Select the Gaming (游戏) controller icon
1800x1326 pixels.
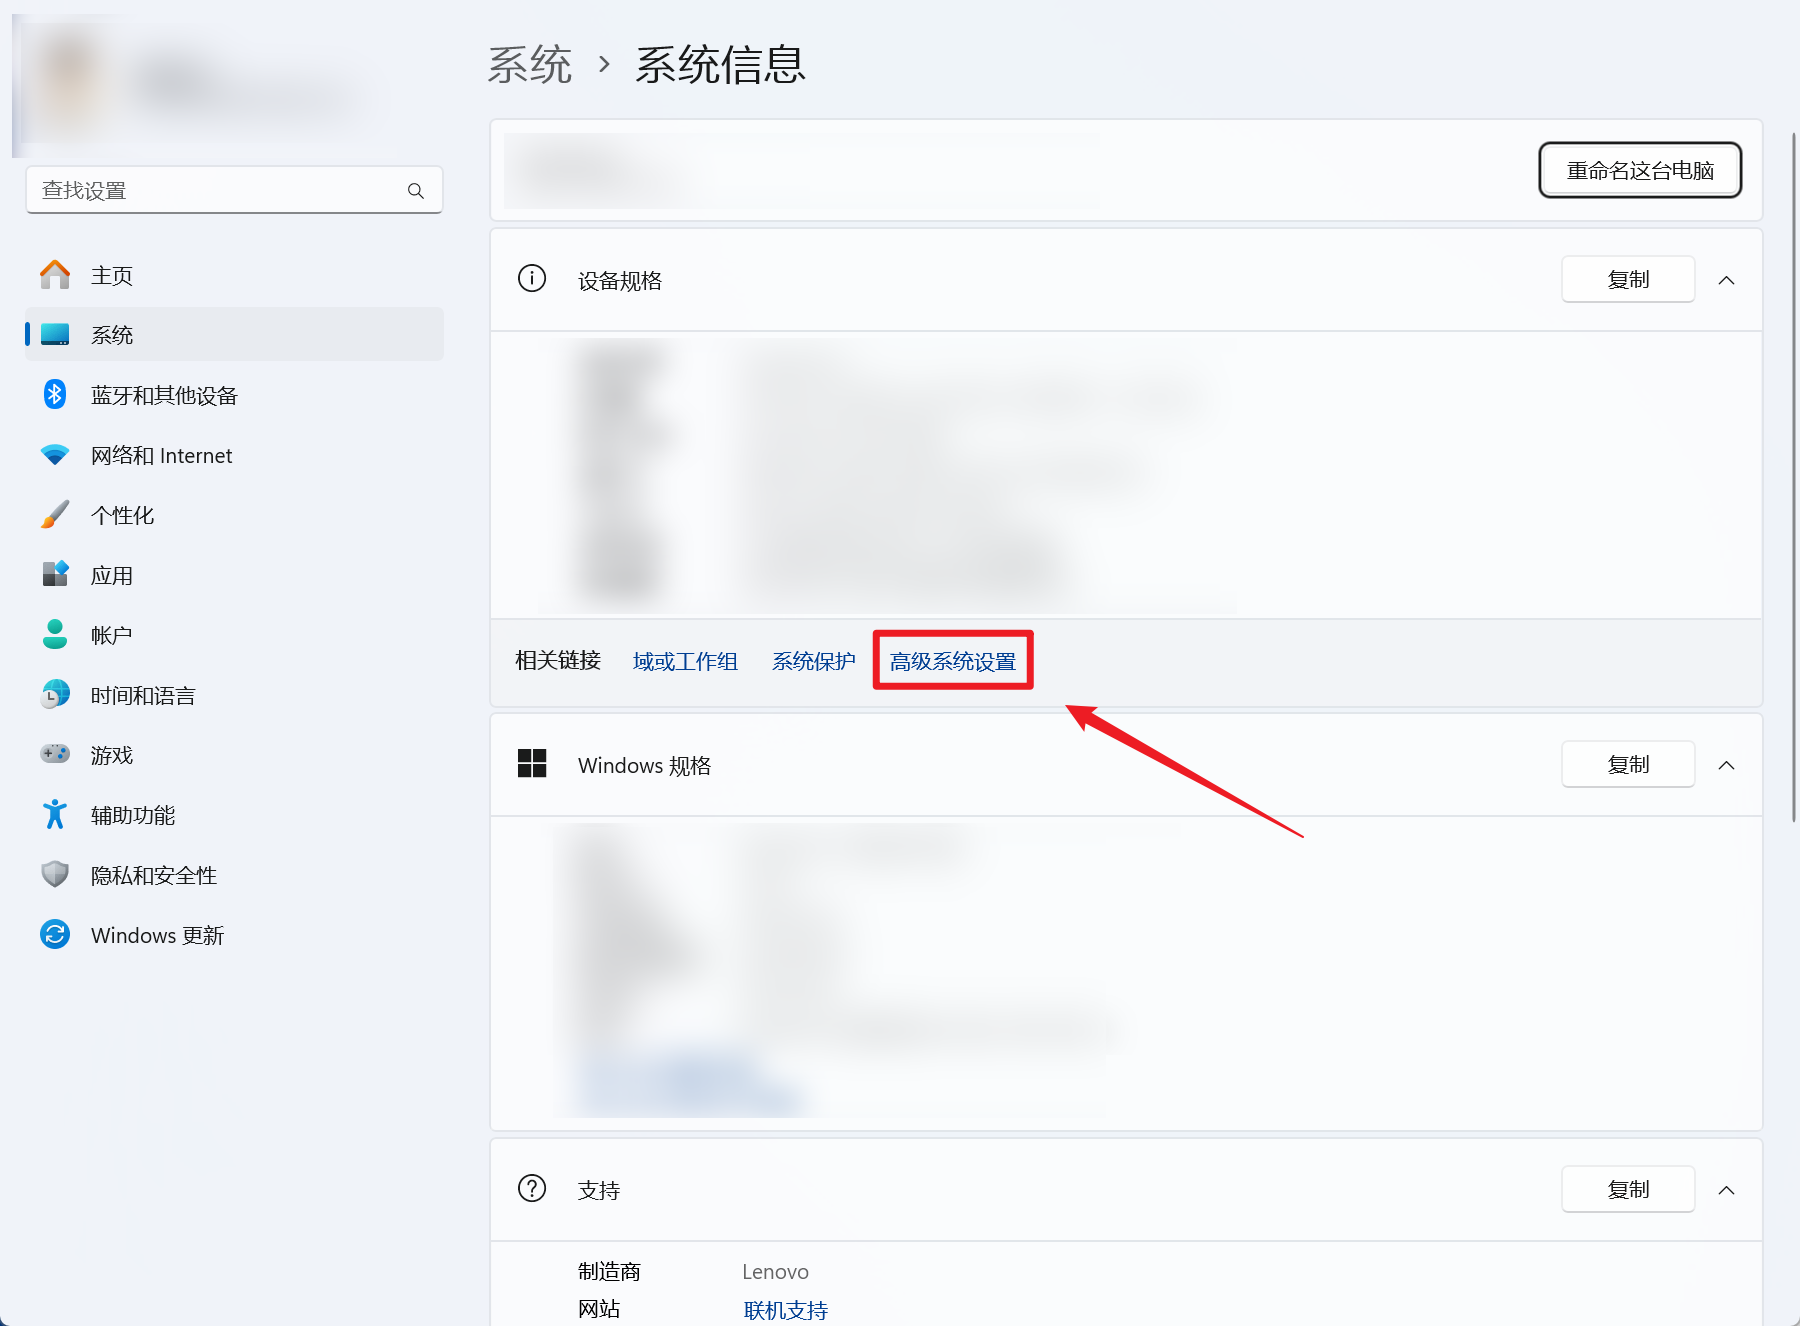(55, 755)
